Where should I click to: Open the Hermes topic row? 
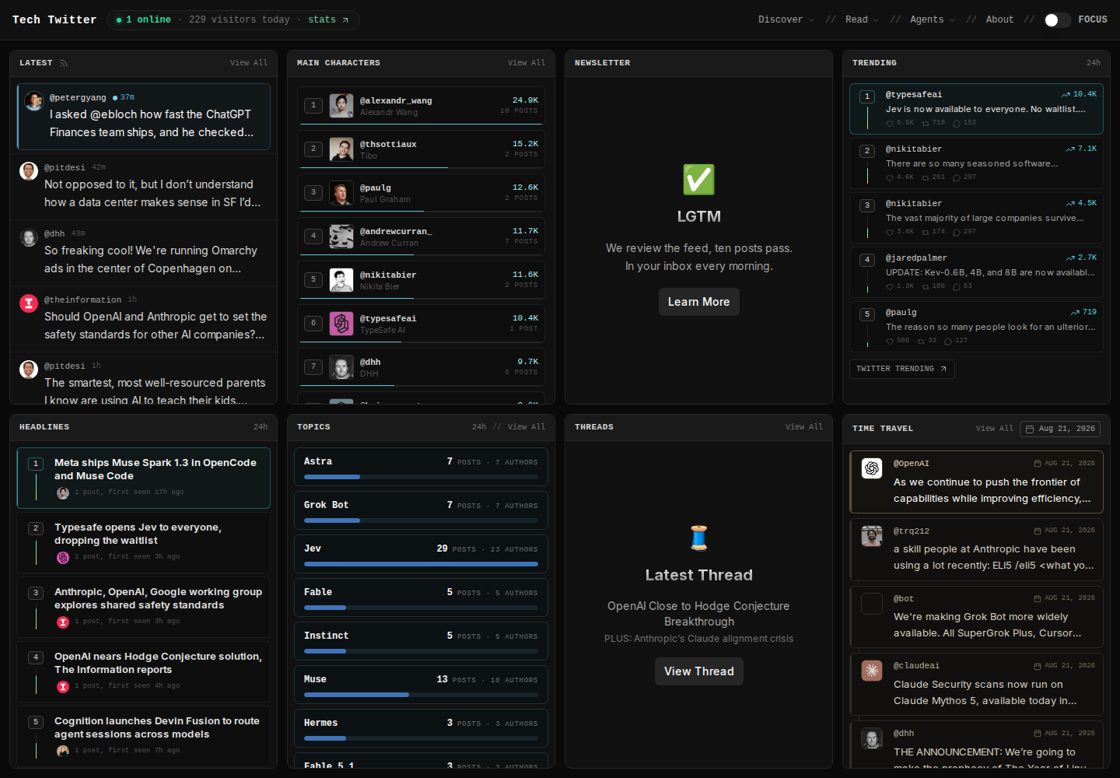[421, 729]
